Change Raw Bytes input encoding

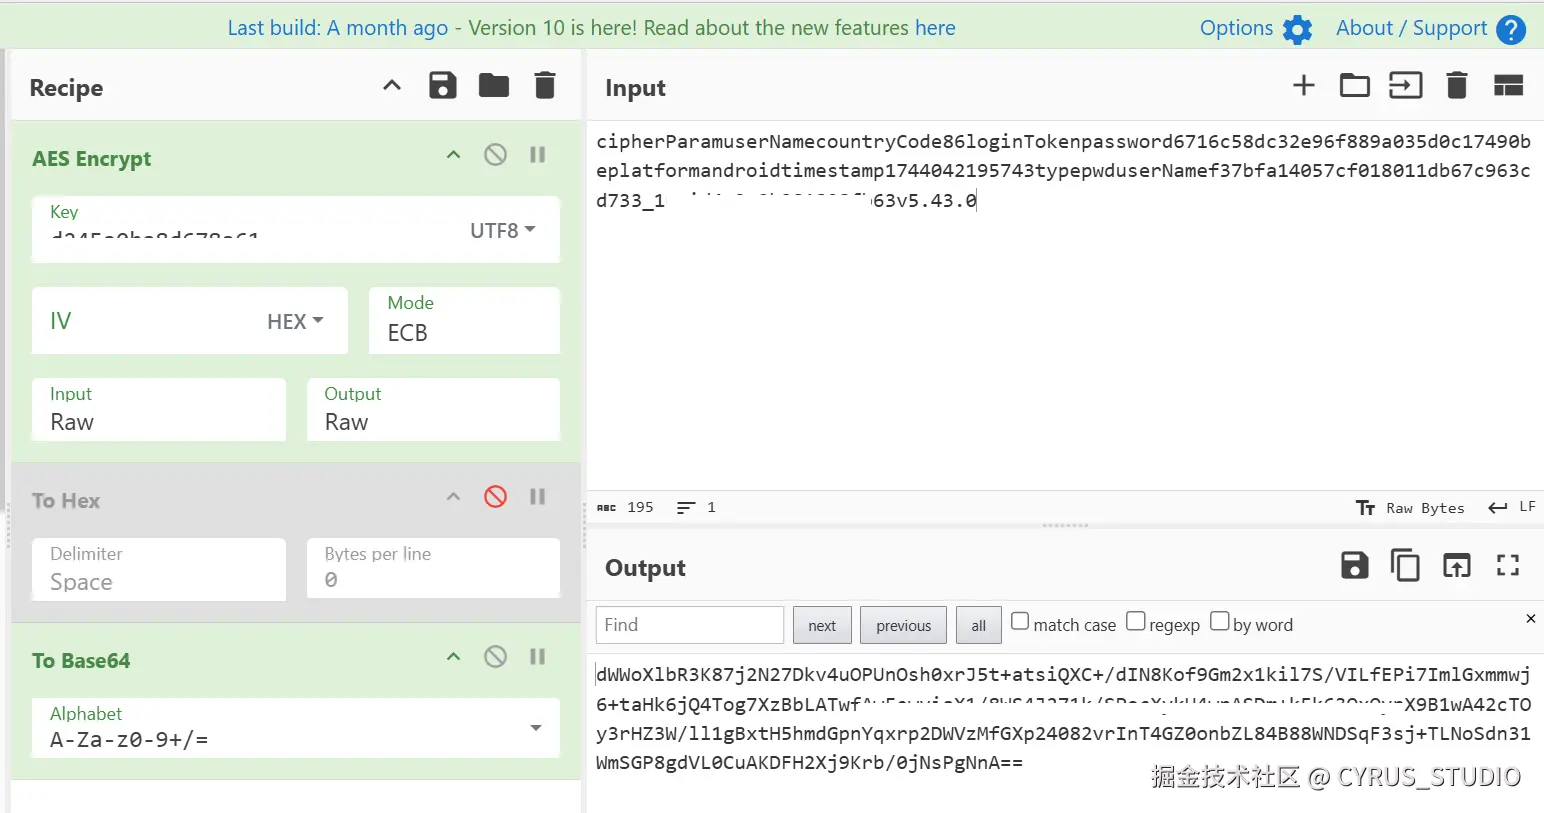(1410, 508)
